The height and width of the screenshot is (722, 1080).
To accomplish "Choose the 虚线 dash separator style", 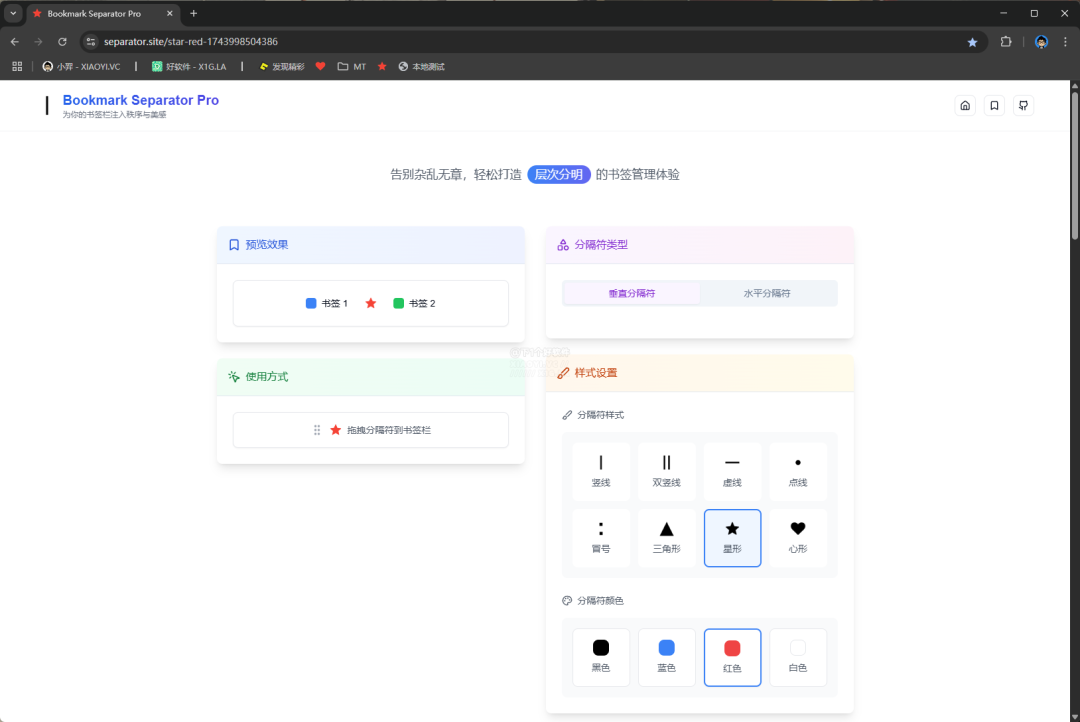I will 732,471.
